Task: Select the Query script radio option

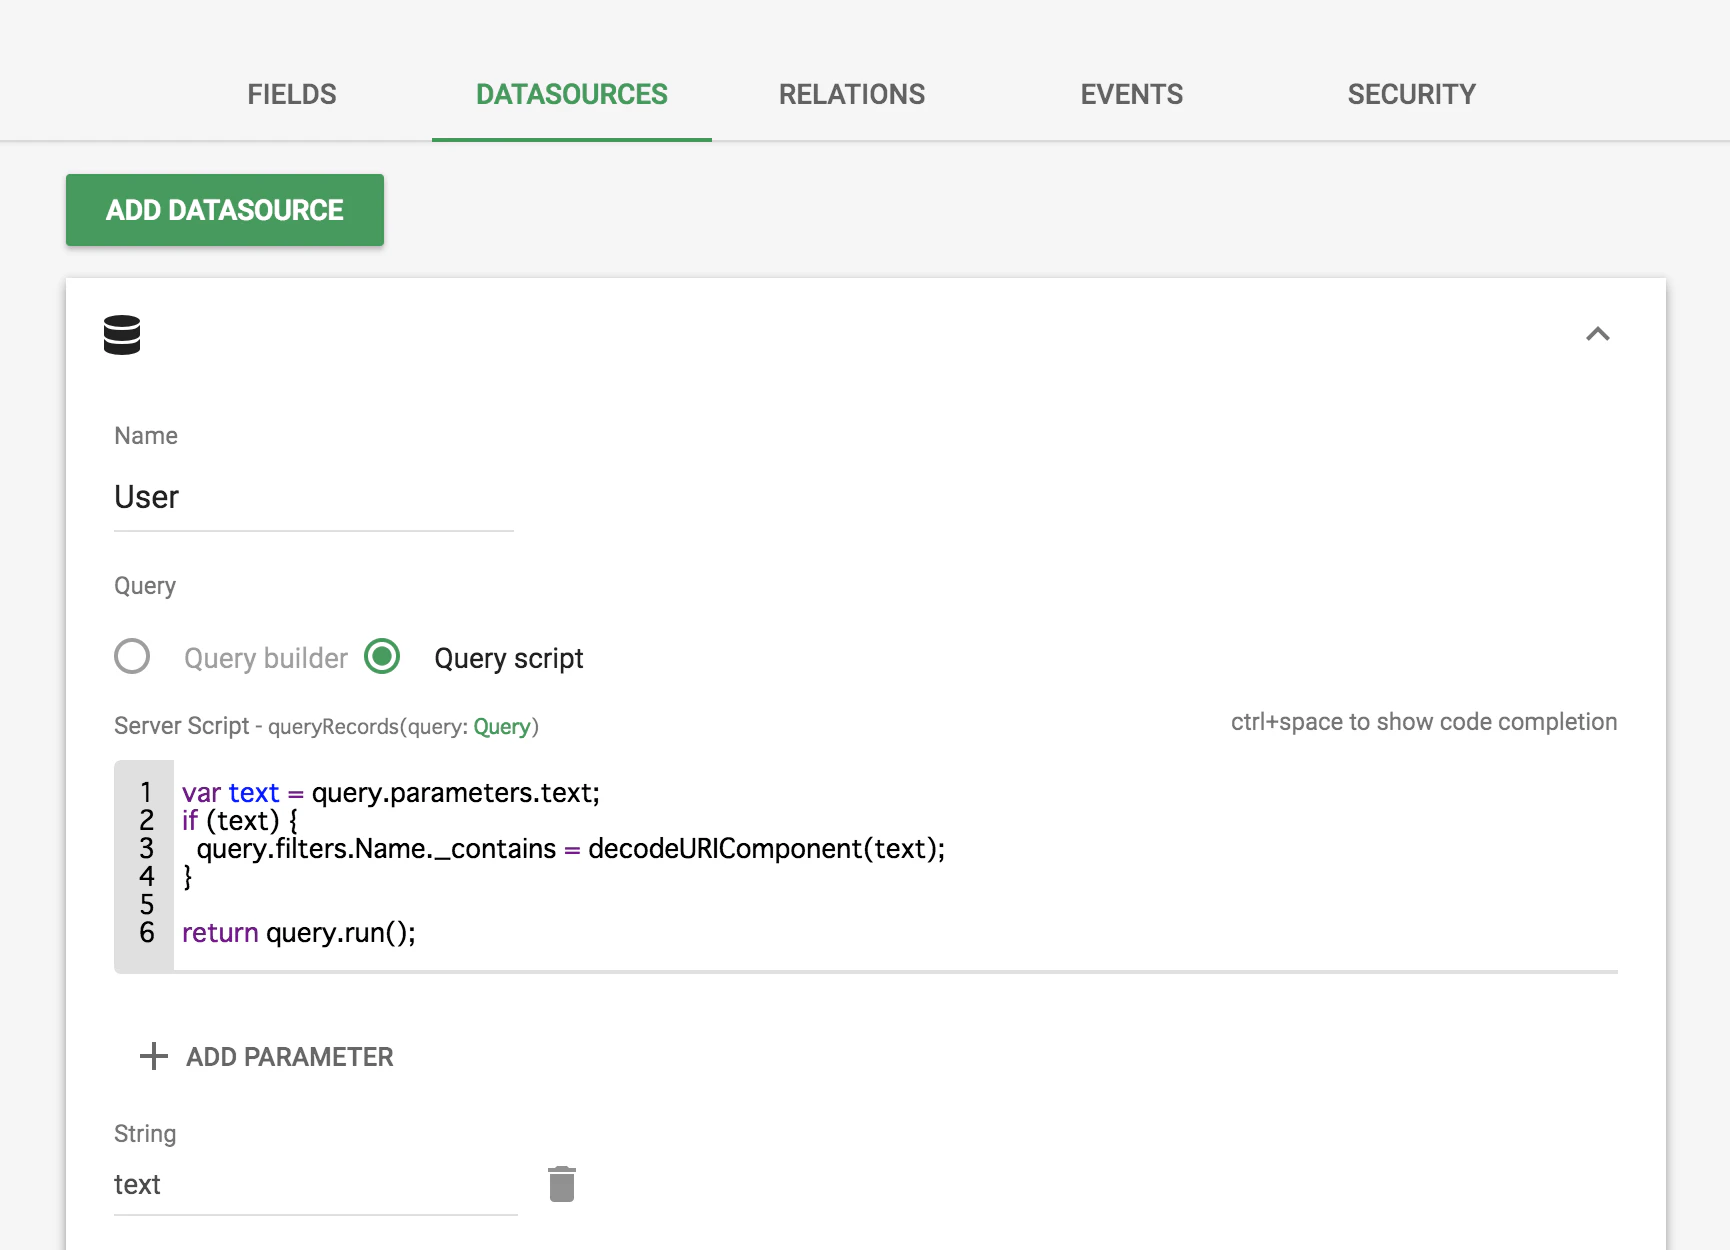Action: [382, 656]
